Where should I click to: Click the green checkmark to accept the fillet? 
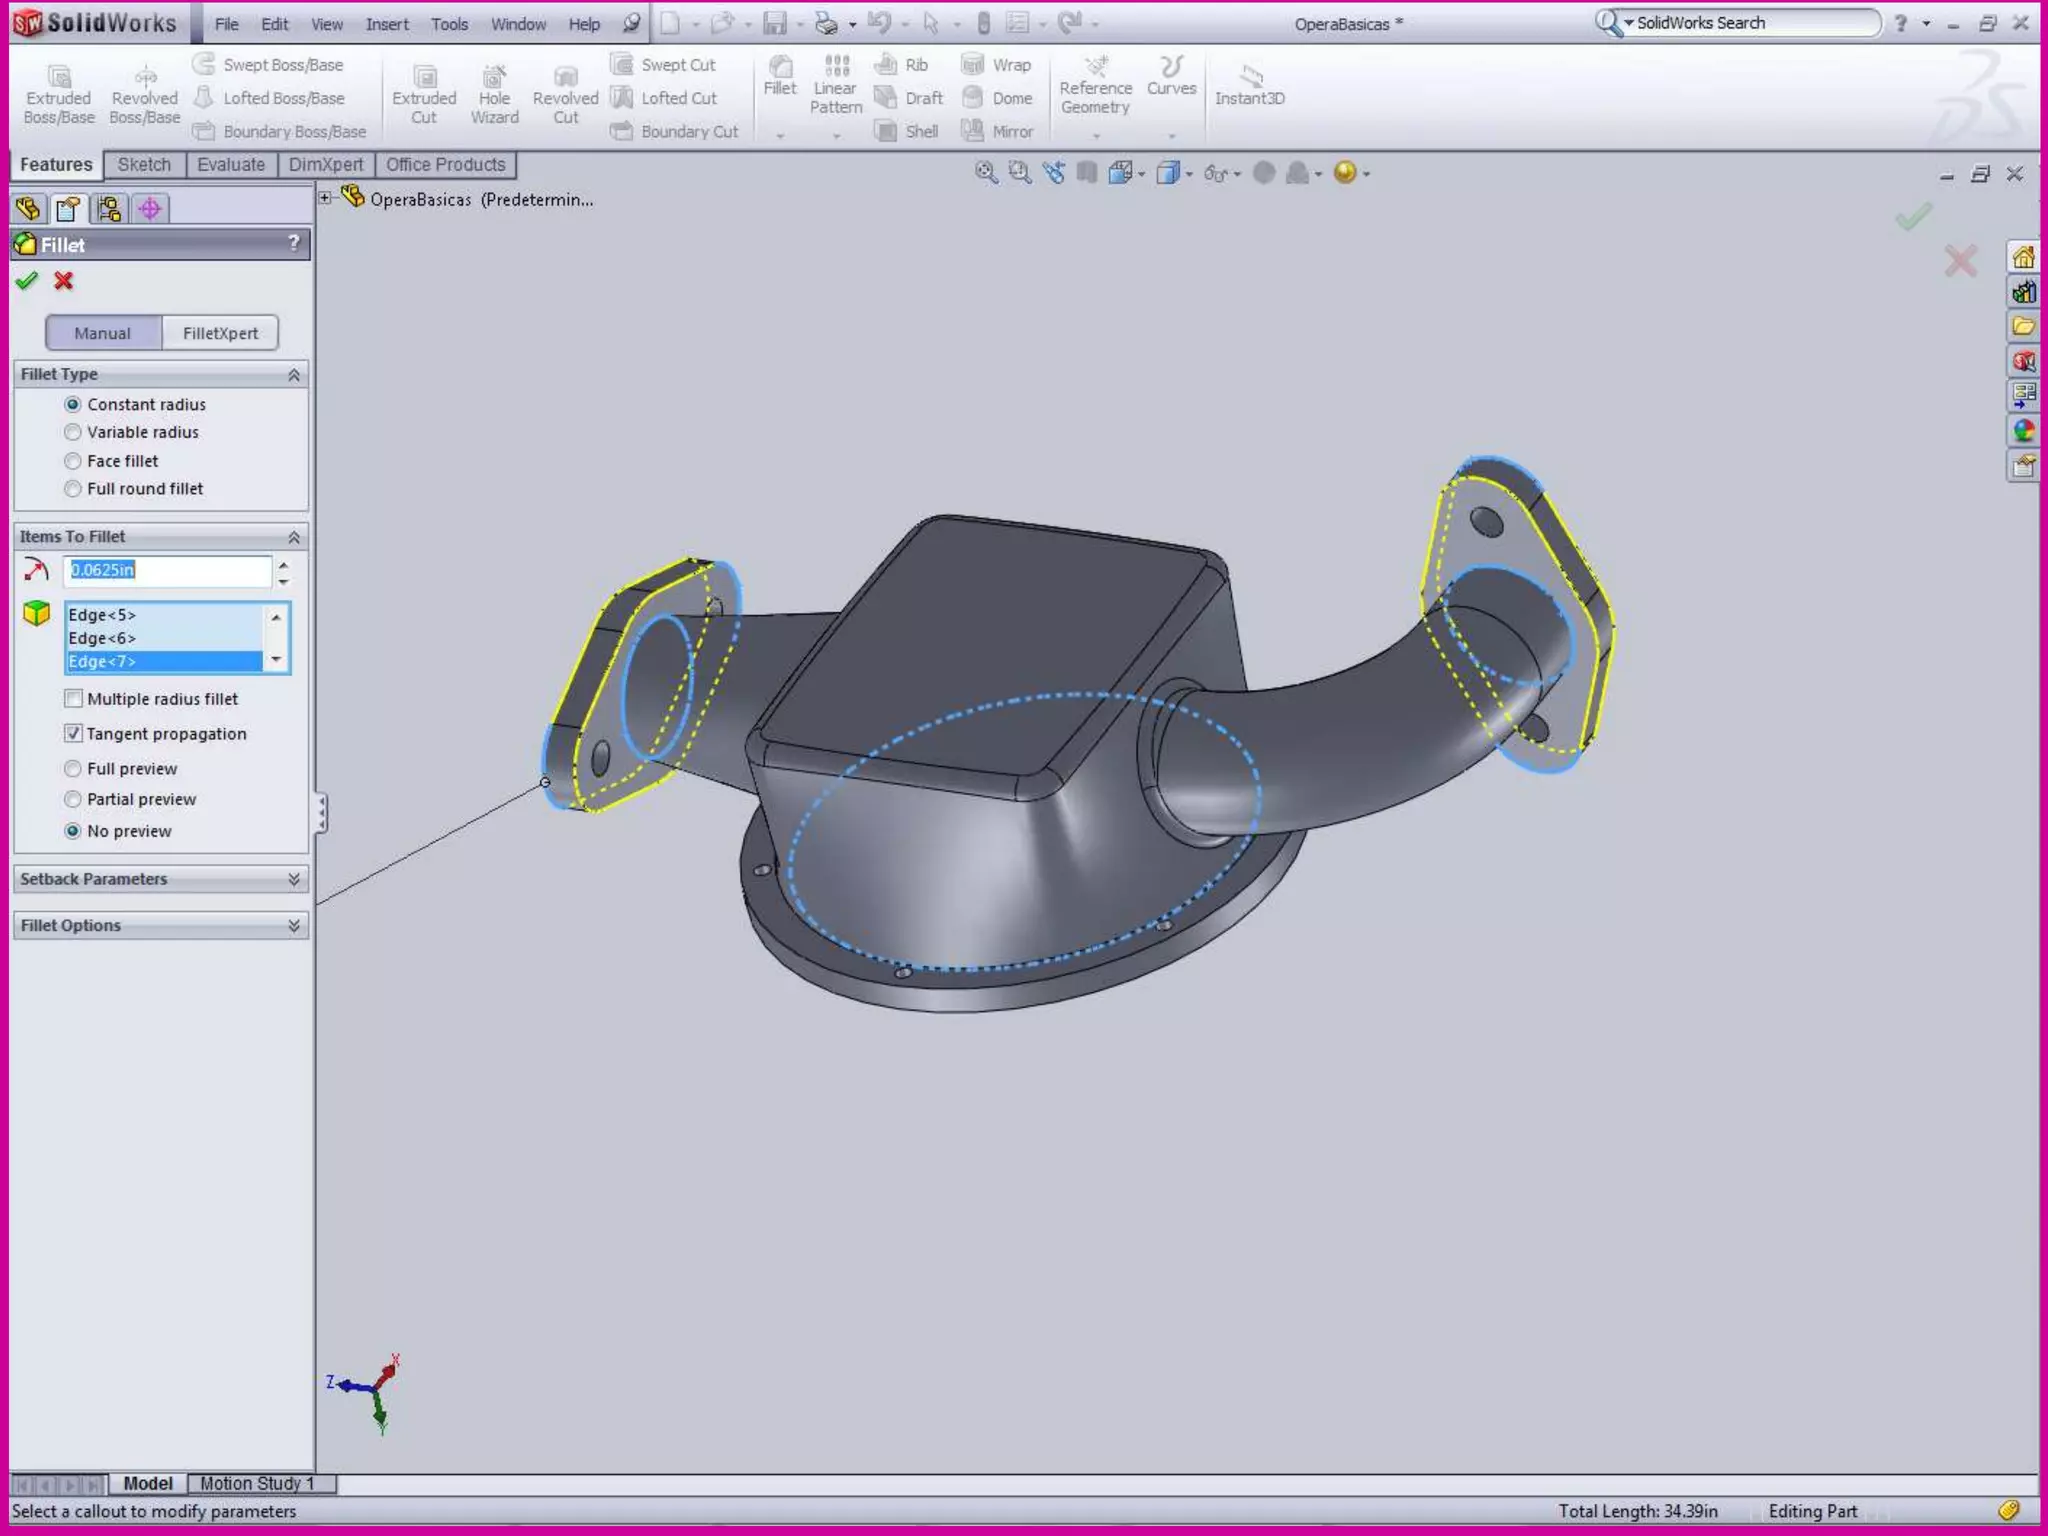27,281
